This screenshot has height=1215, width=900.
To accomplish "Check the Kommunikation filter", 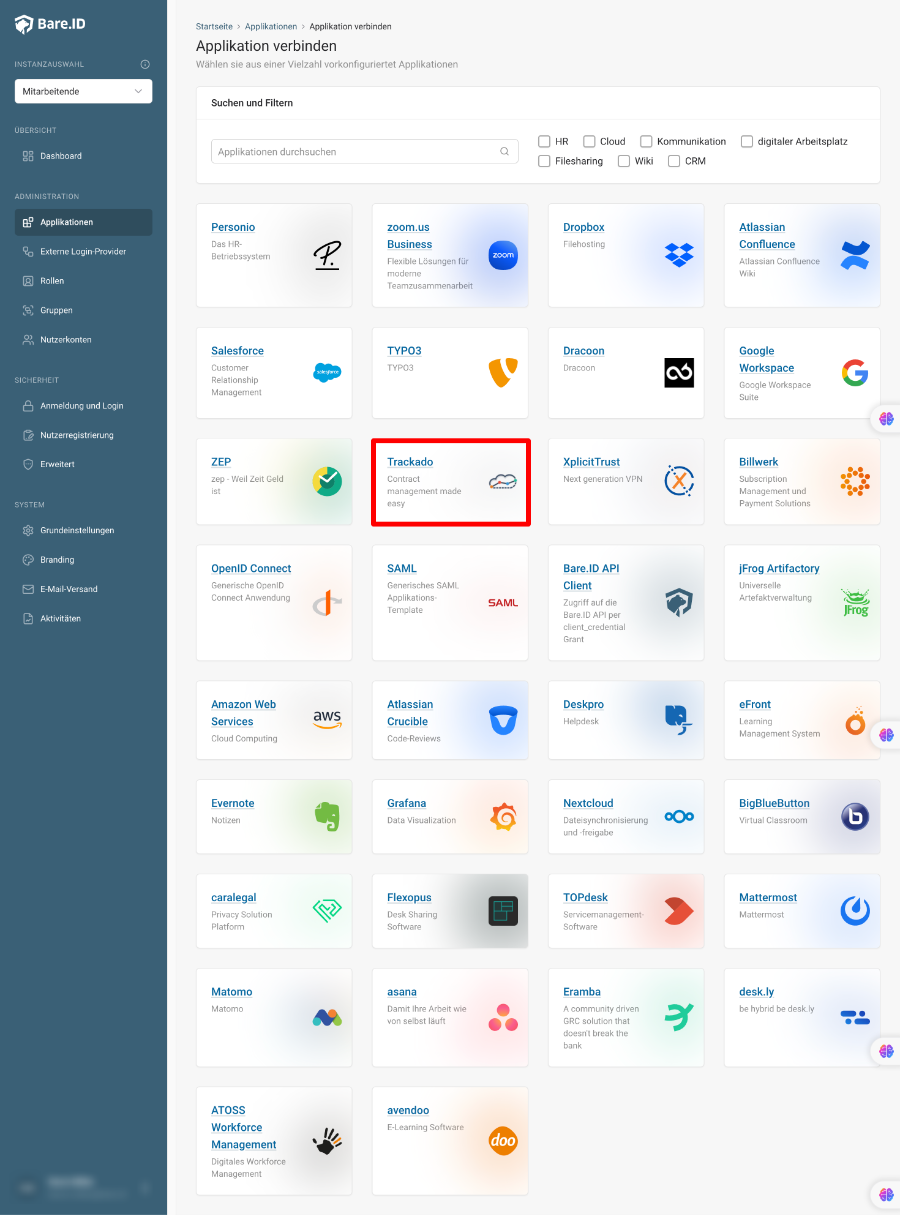I will 646,141.
